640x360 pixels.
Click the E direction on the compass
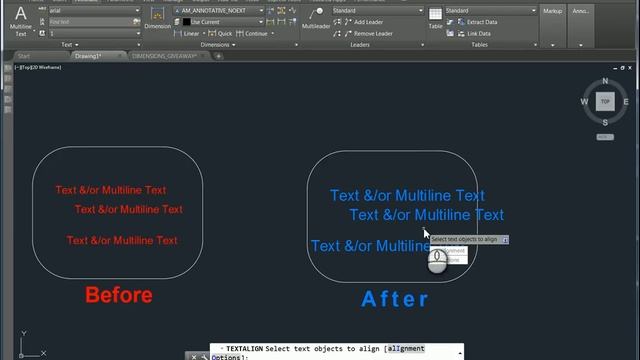point(626,102)
